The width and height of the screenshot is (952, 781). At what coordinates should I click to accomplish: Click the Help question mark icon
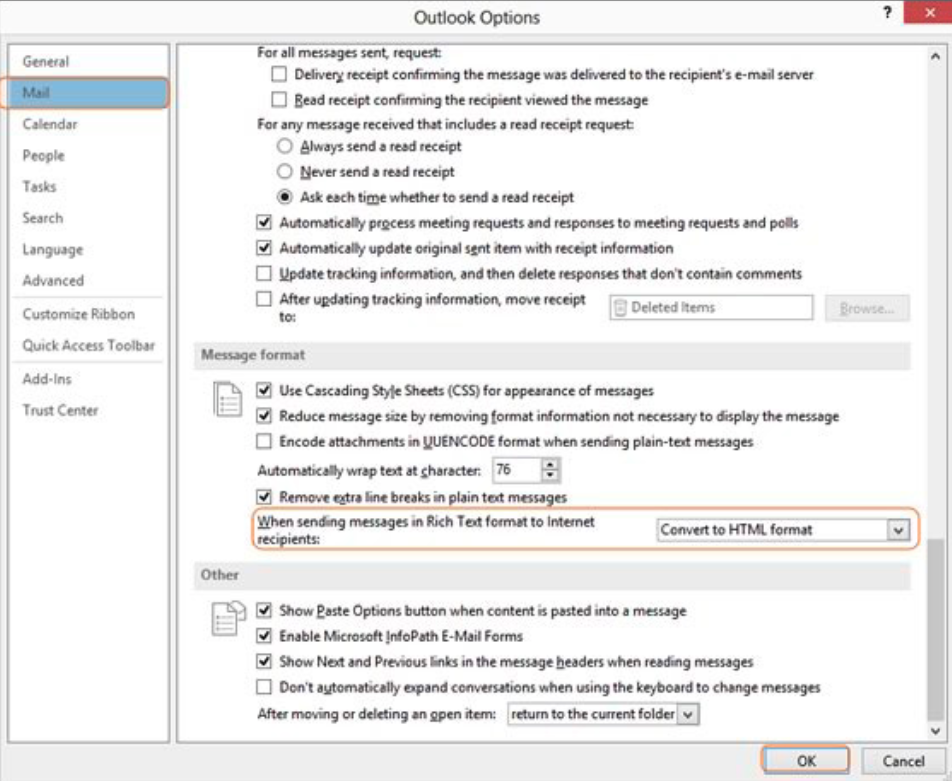click(x=887, y=14)
